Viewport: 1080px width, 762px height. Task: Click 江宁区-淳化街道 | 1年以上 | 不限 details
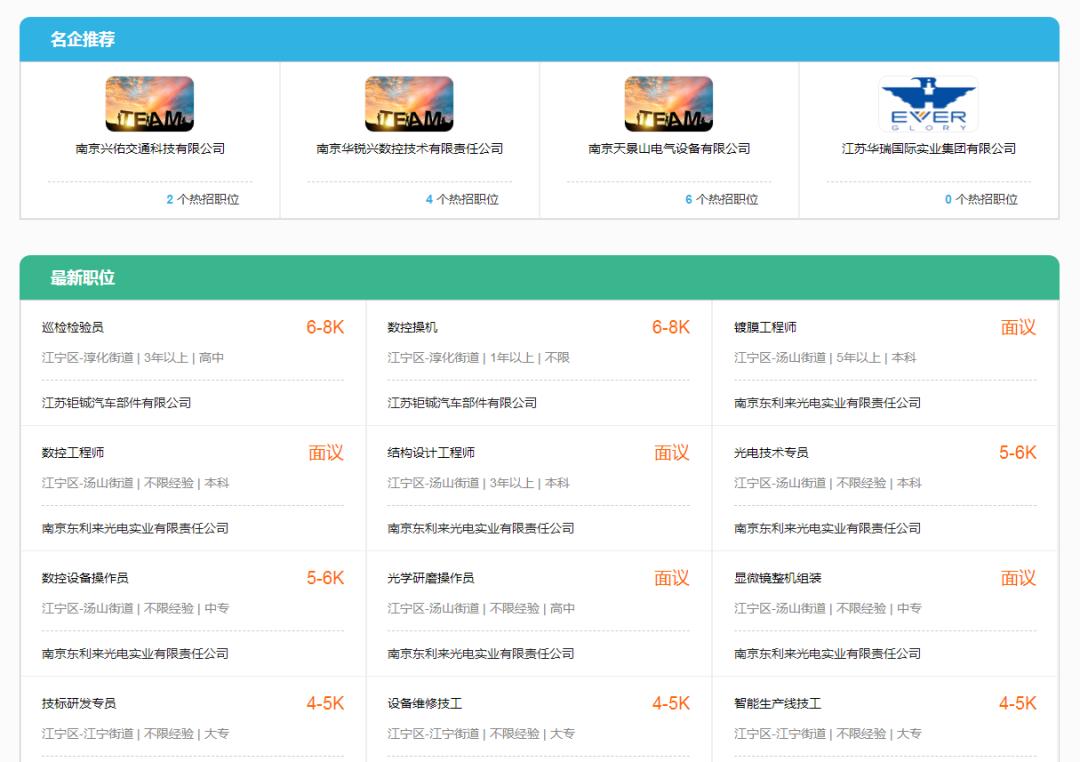tap(479, 358)
